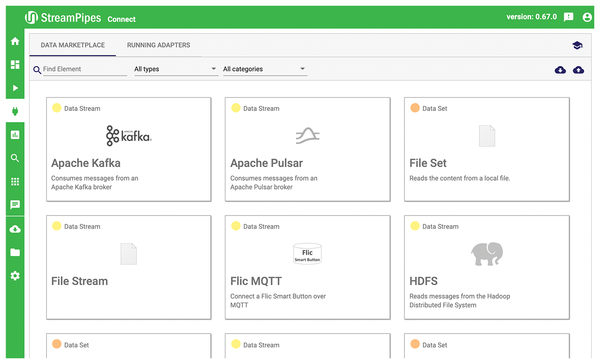Image resolution: width=600 pixels, height=364 pixels.
Task: Open the All types dropdown
Action: 176,69
